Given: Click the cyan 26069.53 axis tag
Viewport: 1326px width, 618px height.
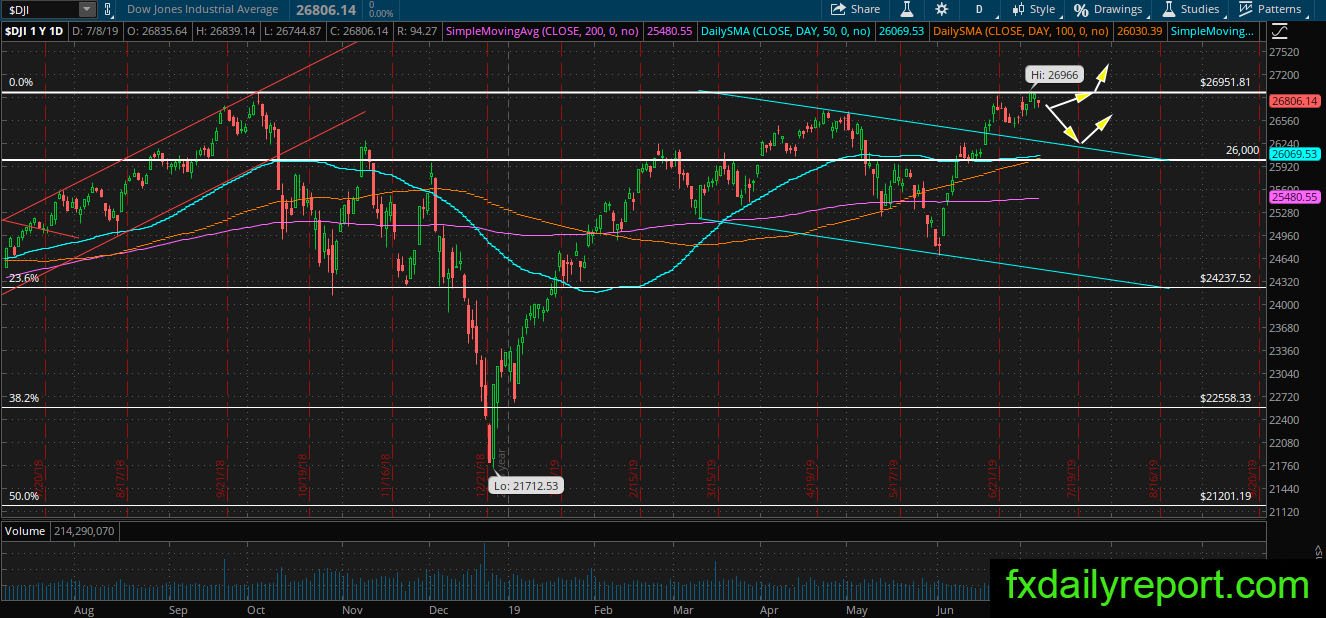Looking at the screenshot, I should coord(1295,154).
